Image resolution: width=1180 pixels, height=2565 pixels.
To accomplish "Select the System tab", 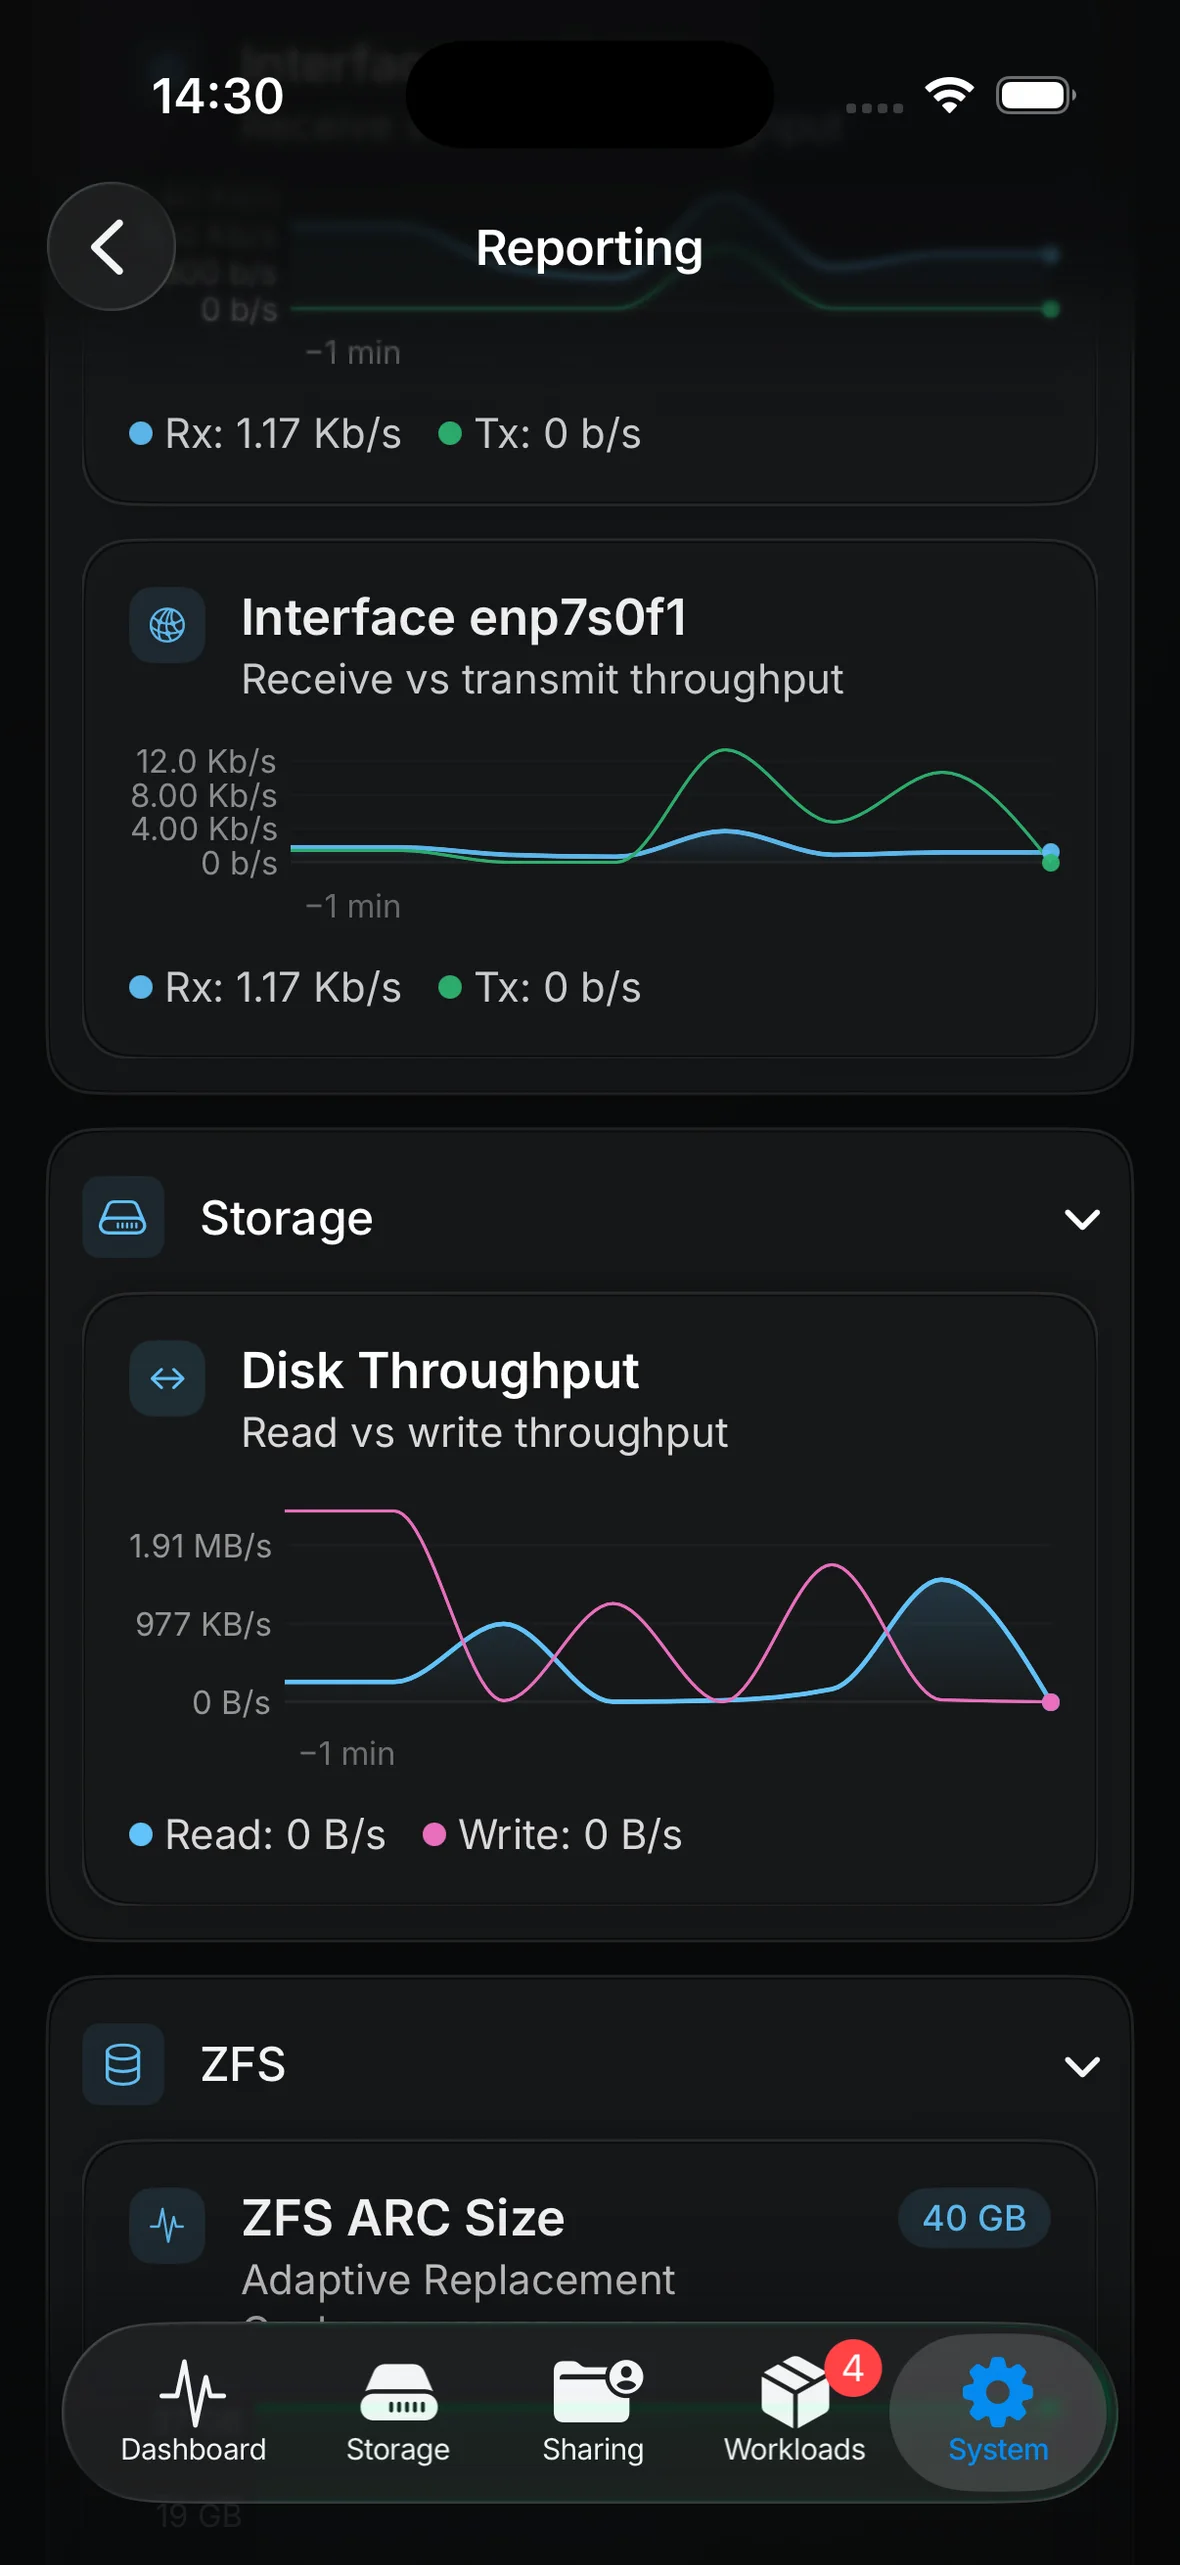I will click(998, 2411).
